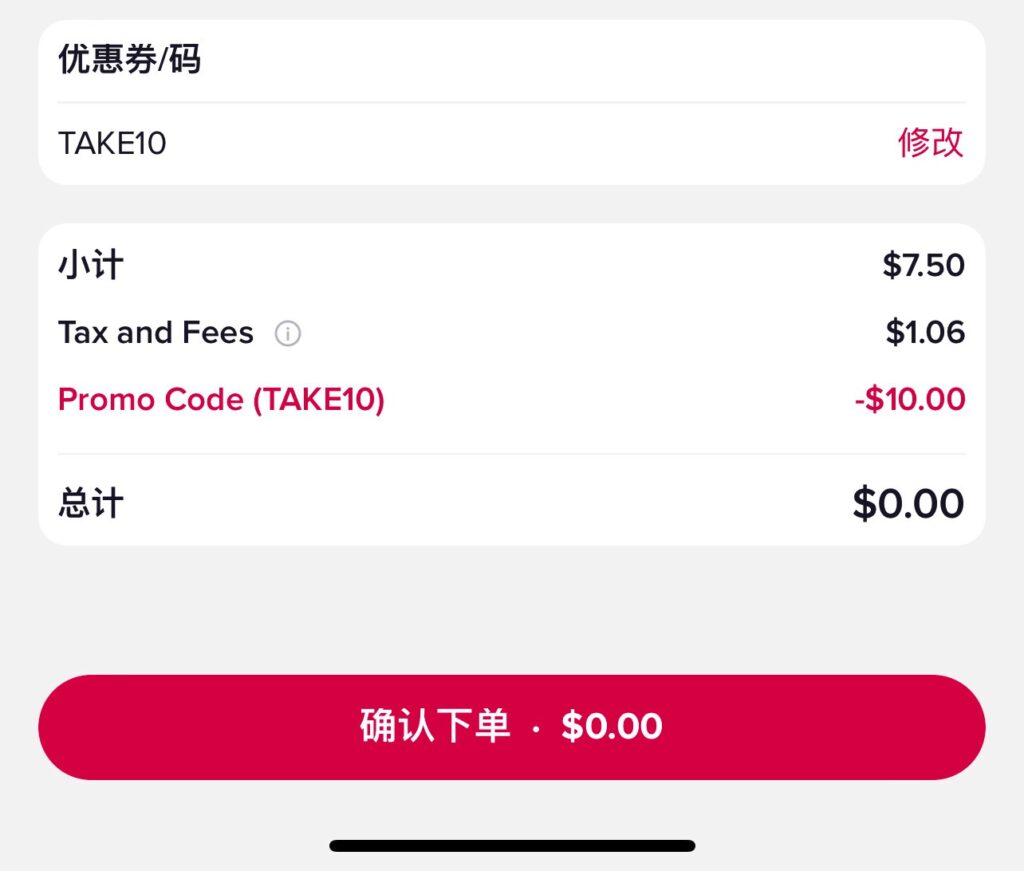Screen dimensions: 1024x871
Task: Tap the $7.50 subtotal amount
Action: pos(923,266)
